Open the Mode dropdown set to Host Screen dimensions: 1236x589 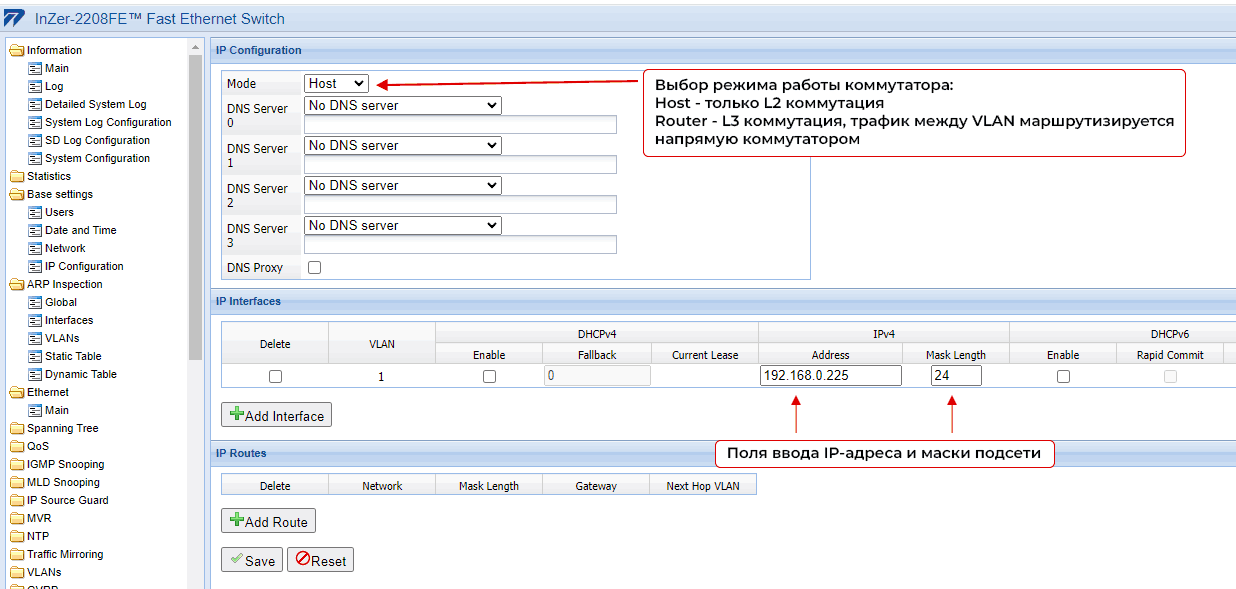coord(336,84)
